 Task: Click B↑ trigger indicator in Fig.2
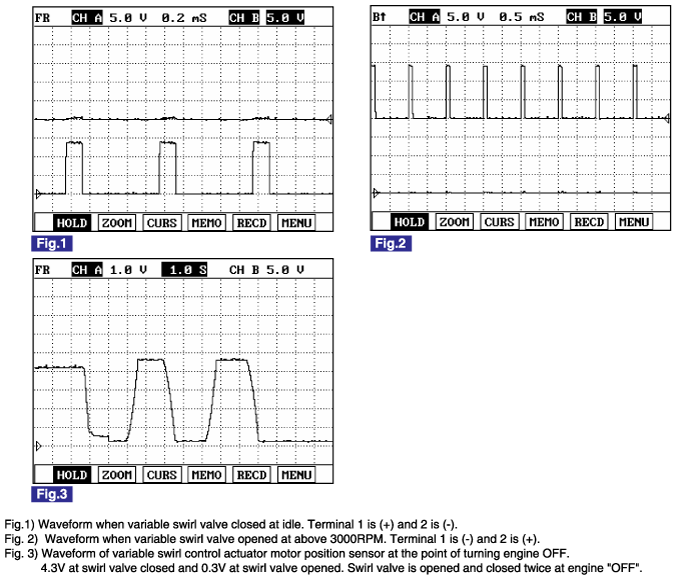(379, 17)
